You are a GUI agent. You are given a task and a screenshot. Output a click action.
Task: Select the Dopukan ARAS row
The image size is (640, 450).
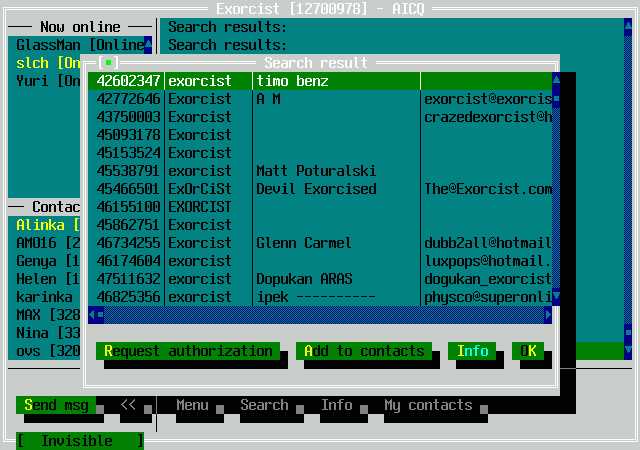pyautogui.click(x=320, y=279)
